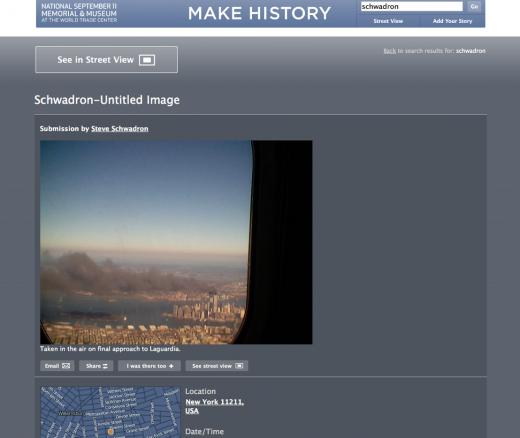Open the airplane window photo
The height and width of the screenshot is (438, 520).
point(176,242)
